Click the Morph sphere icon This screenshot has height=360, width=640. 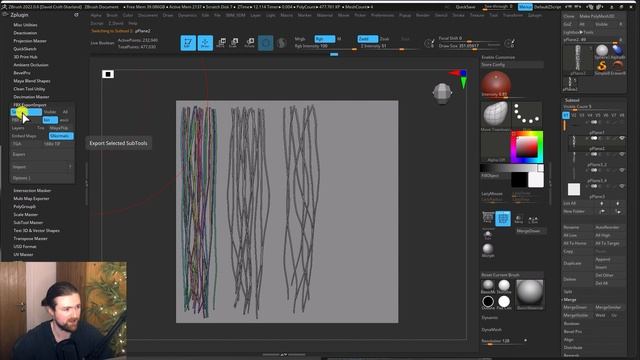point(488,250)
